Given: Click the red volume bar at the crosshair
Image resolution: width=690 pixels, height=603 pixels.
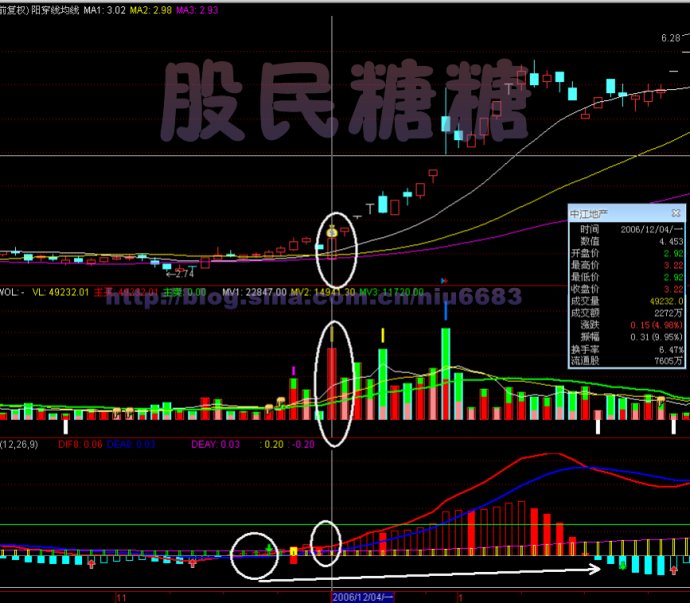Looking at the screenshot, I should pyautogui.click(x=332, y=384).
